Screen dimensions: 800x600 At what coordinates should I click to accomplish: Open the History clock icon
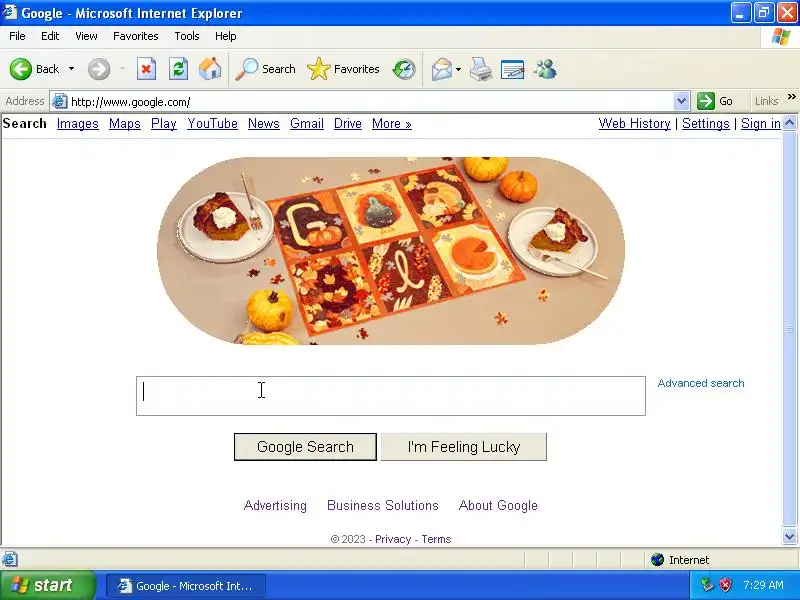pos(404,69)
